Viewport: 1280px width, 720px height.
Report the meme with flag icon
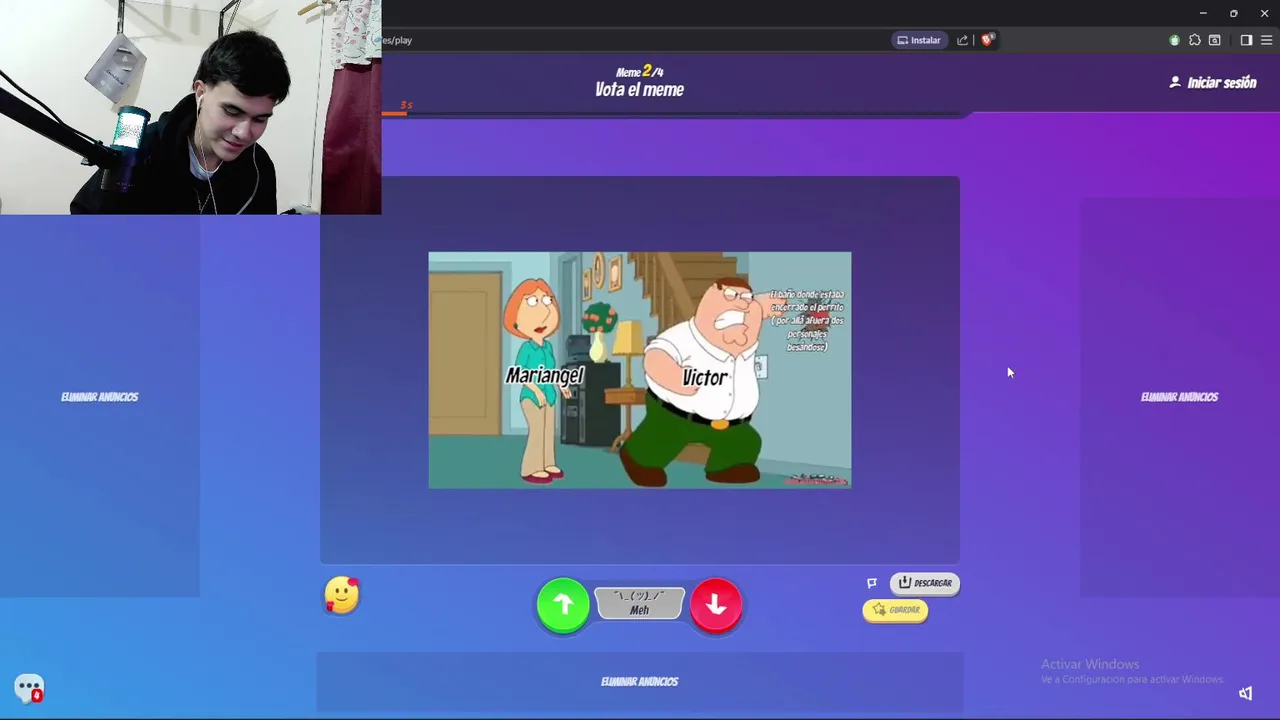872,583
